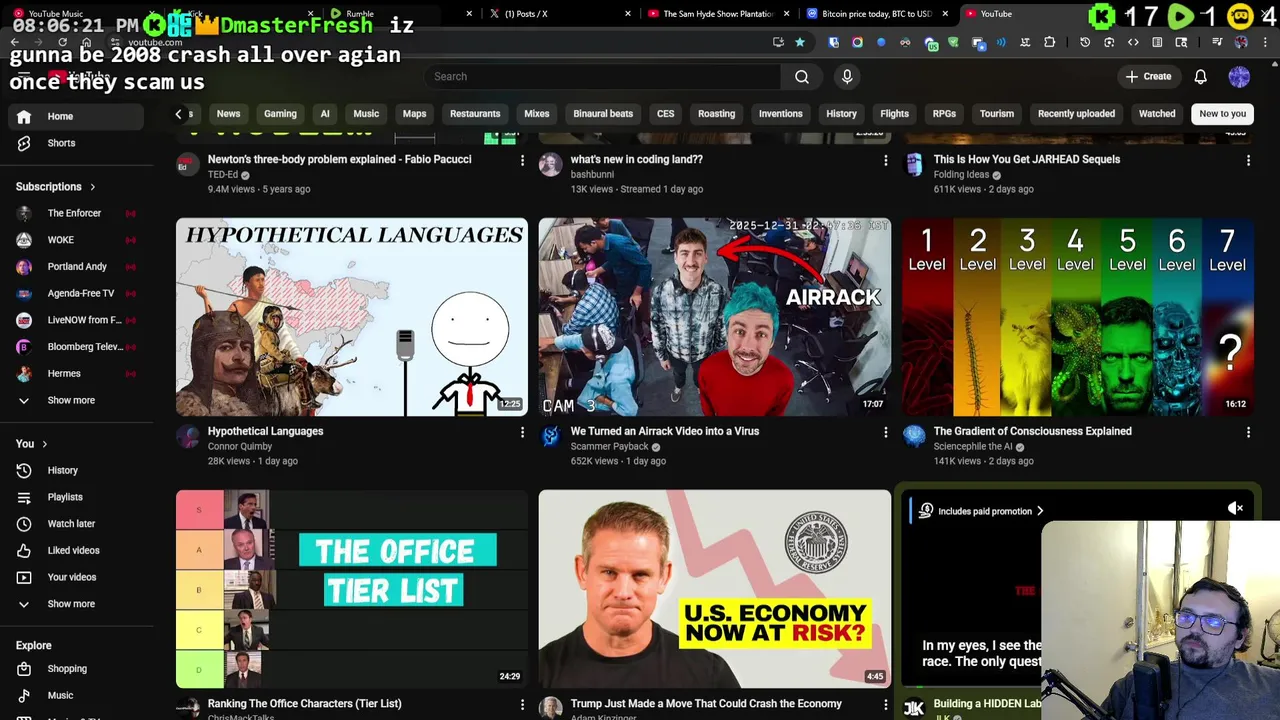Open Shopping under Explore

point(77,668)
